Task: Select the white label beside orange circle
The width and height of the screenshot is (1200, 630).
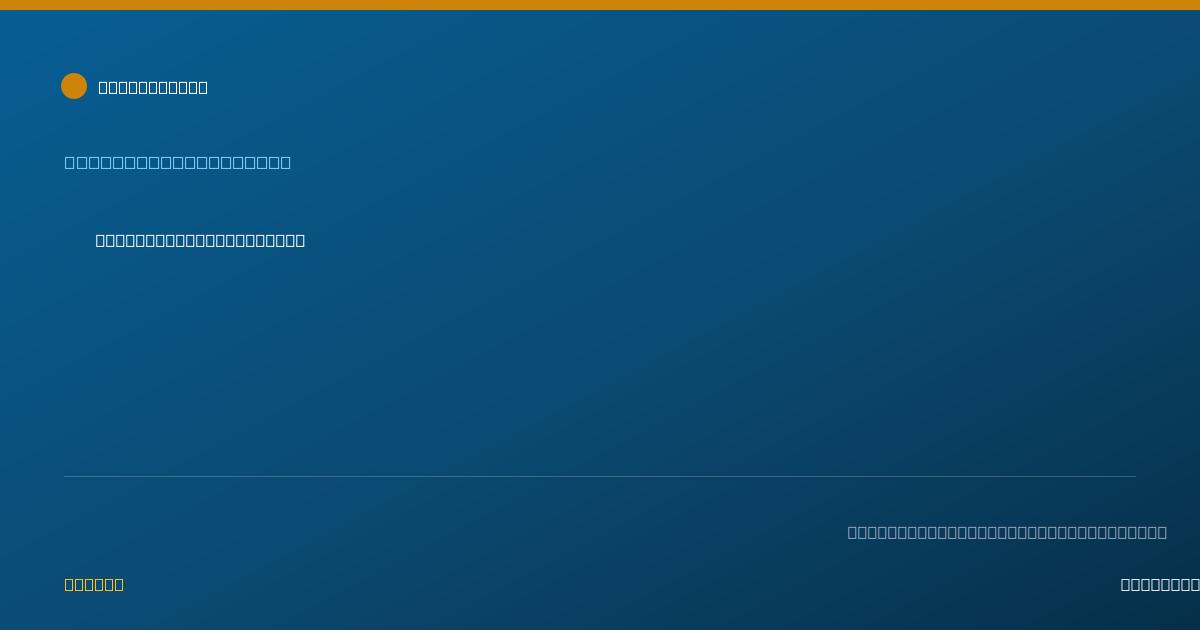Action: [153, 87]
